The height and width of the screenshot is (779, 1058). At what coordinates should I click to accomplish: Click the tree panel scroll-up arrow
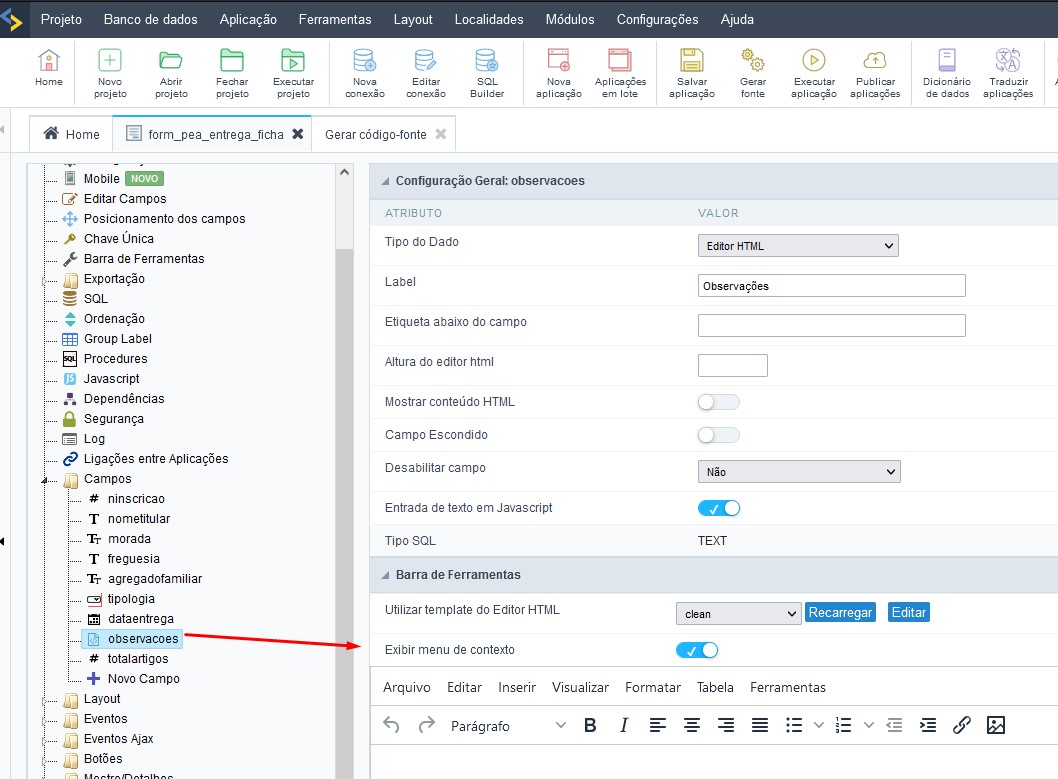(x=344, y=173)
